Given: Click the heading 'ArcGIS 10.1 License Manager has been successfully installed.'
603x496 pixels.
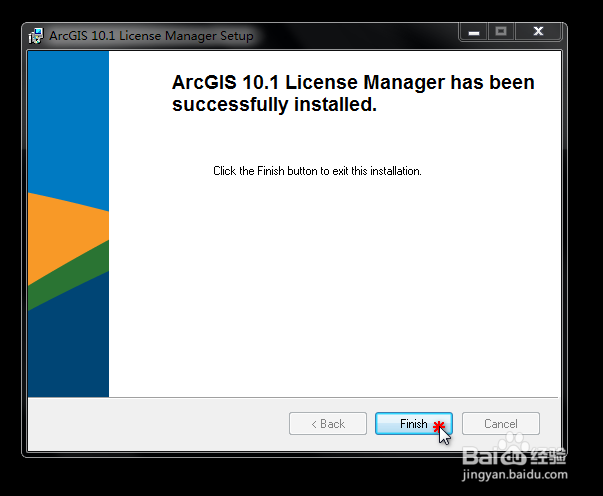Looking at the screenshot, I should 353,93.
